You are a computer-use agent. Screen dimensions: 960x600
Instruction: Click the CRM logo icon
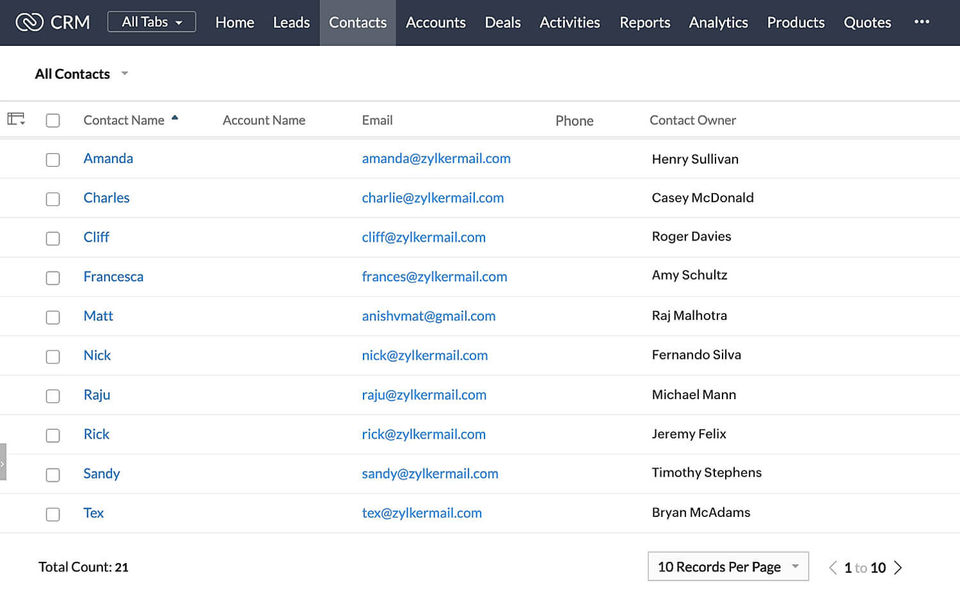tap(29, 22)
